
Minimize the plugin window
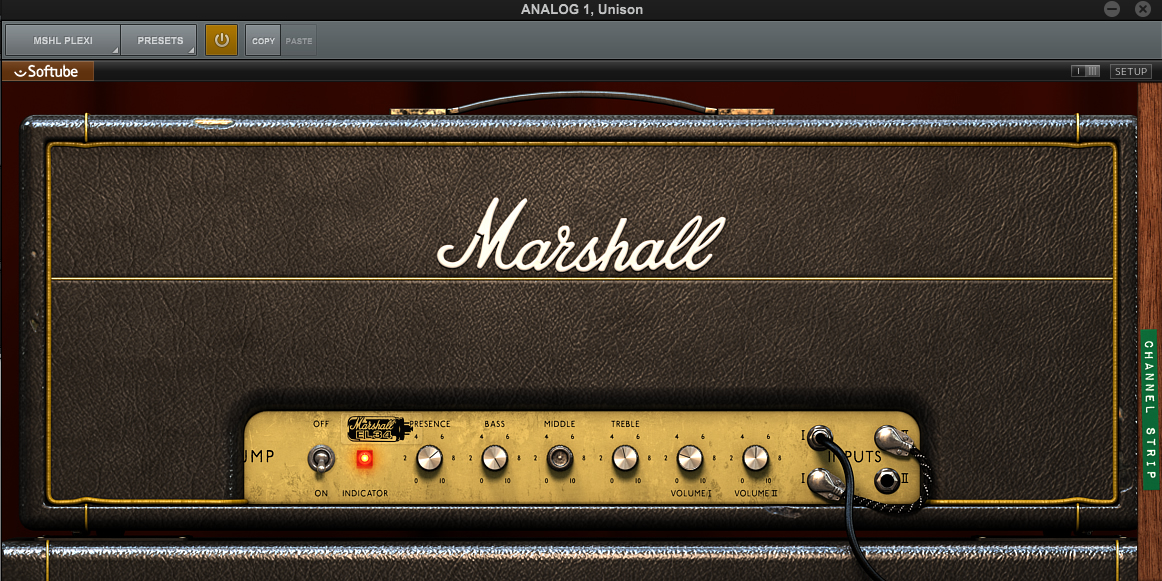(x=1112, y=9)
